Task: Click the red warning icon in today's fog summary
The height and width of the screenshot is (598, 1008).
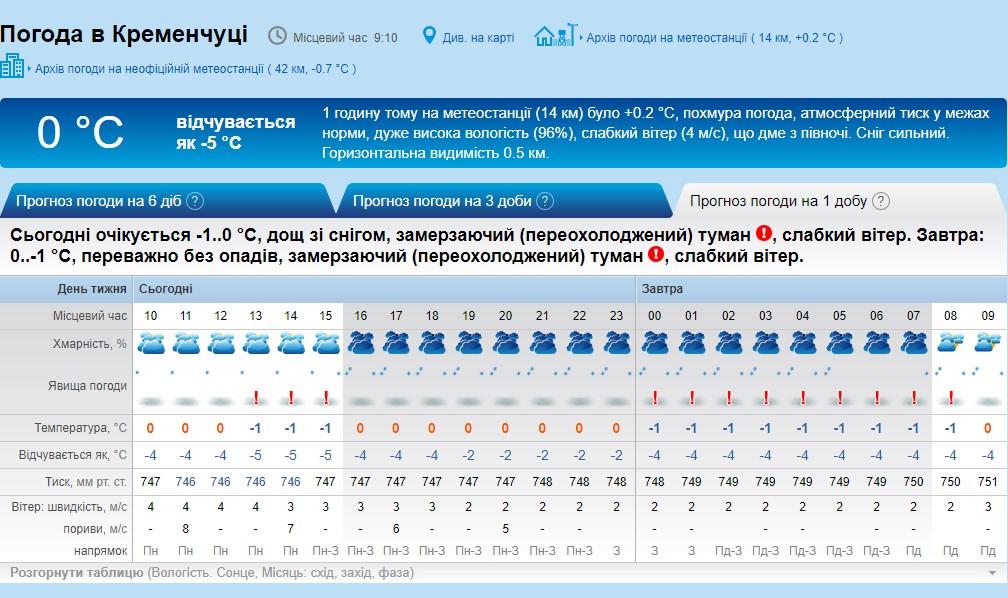Action: coord(764,234)
